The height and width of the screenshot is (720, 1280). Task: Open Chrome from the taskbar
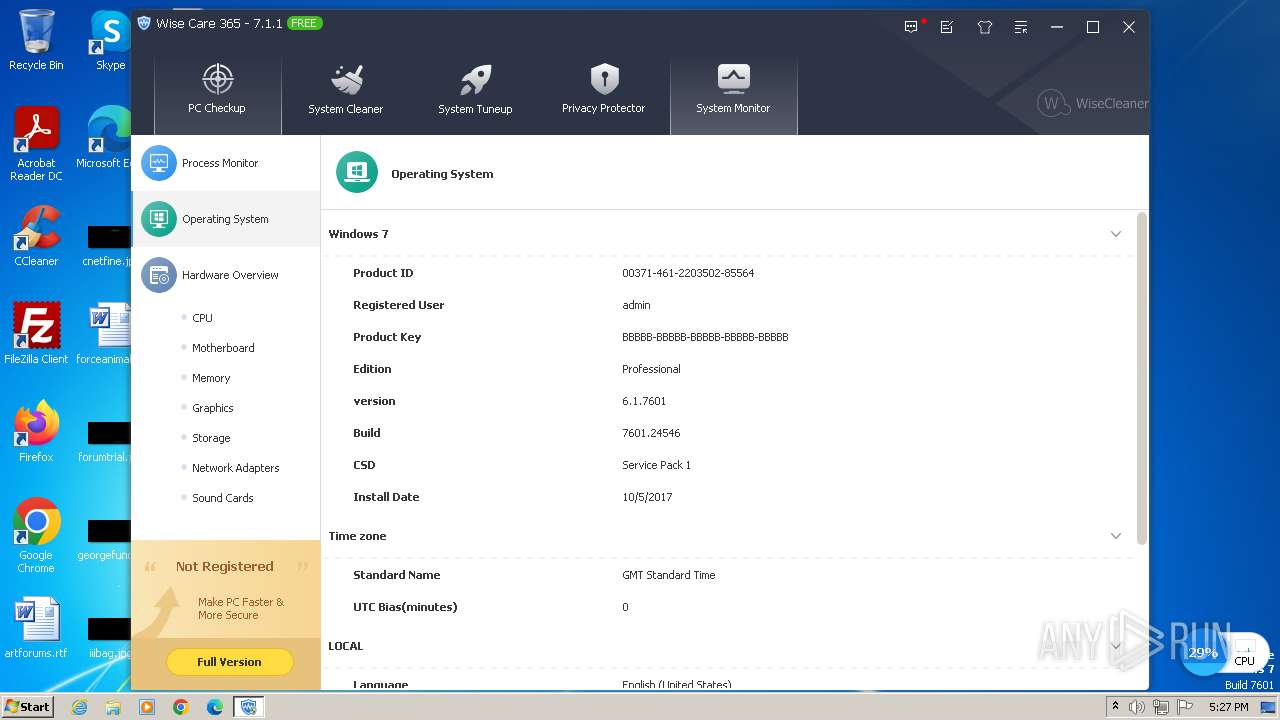pyautogui.click(x=181, y=707)
